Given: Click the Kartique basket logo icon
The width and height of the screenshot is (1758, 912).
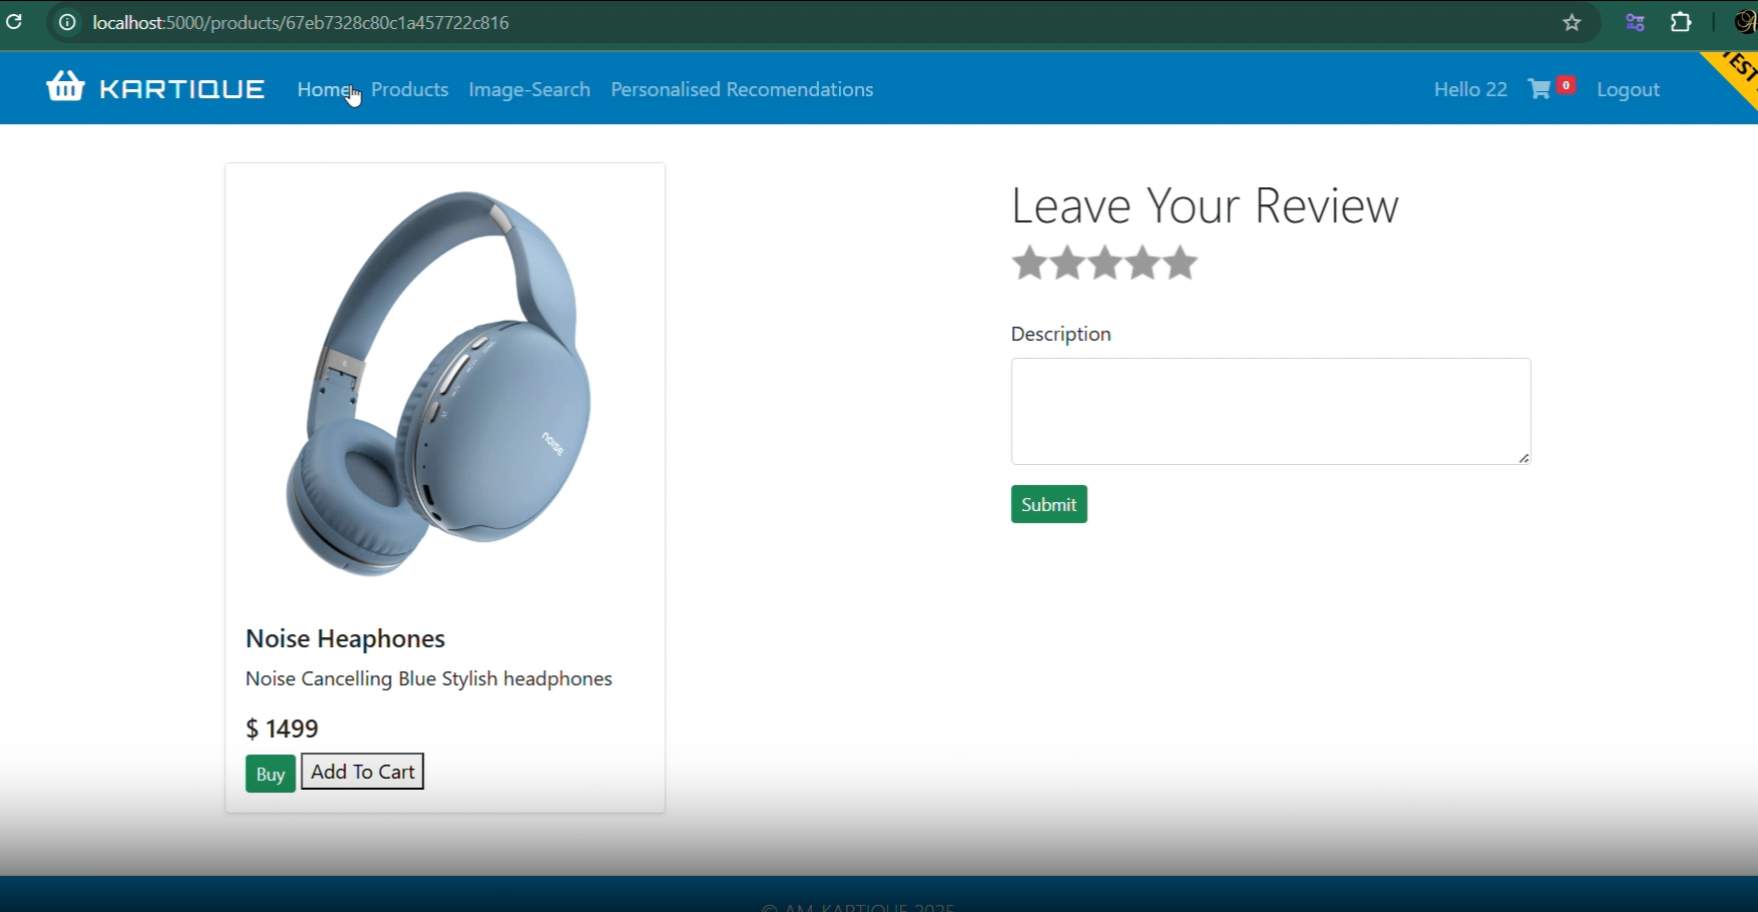Looking at the screenshot, I should (x=66, y=87).
